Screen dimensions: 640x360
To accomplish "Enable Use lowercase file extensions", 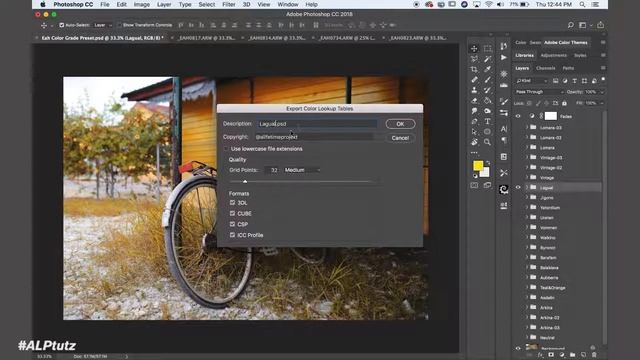I will [x=226, y=149].
